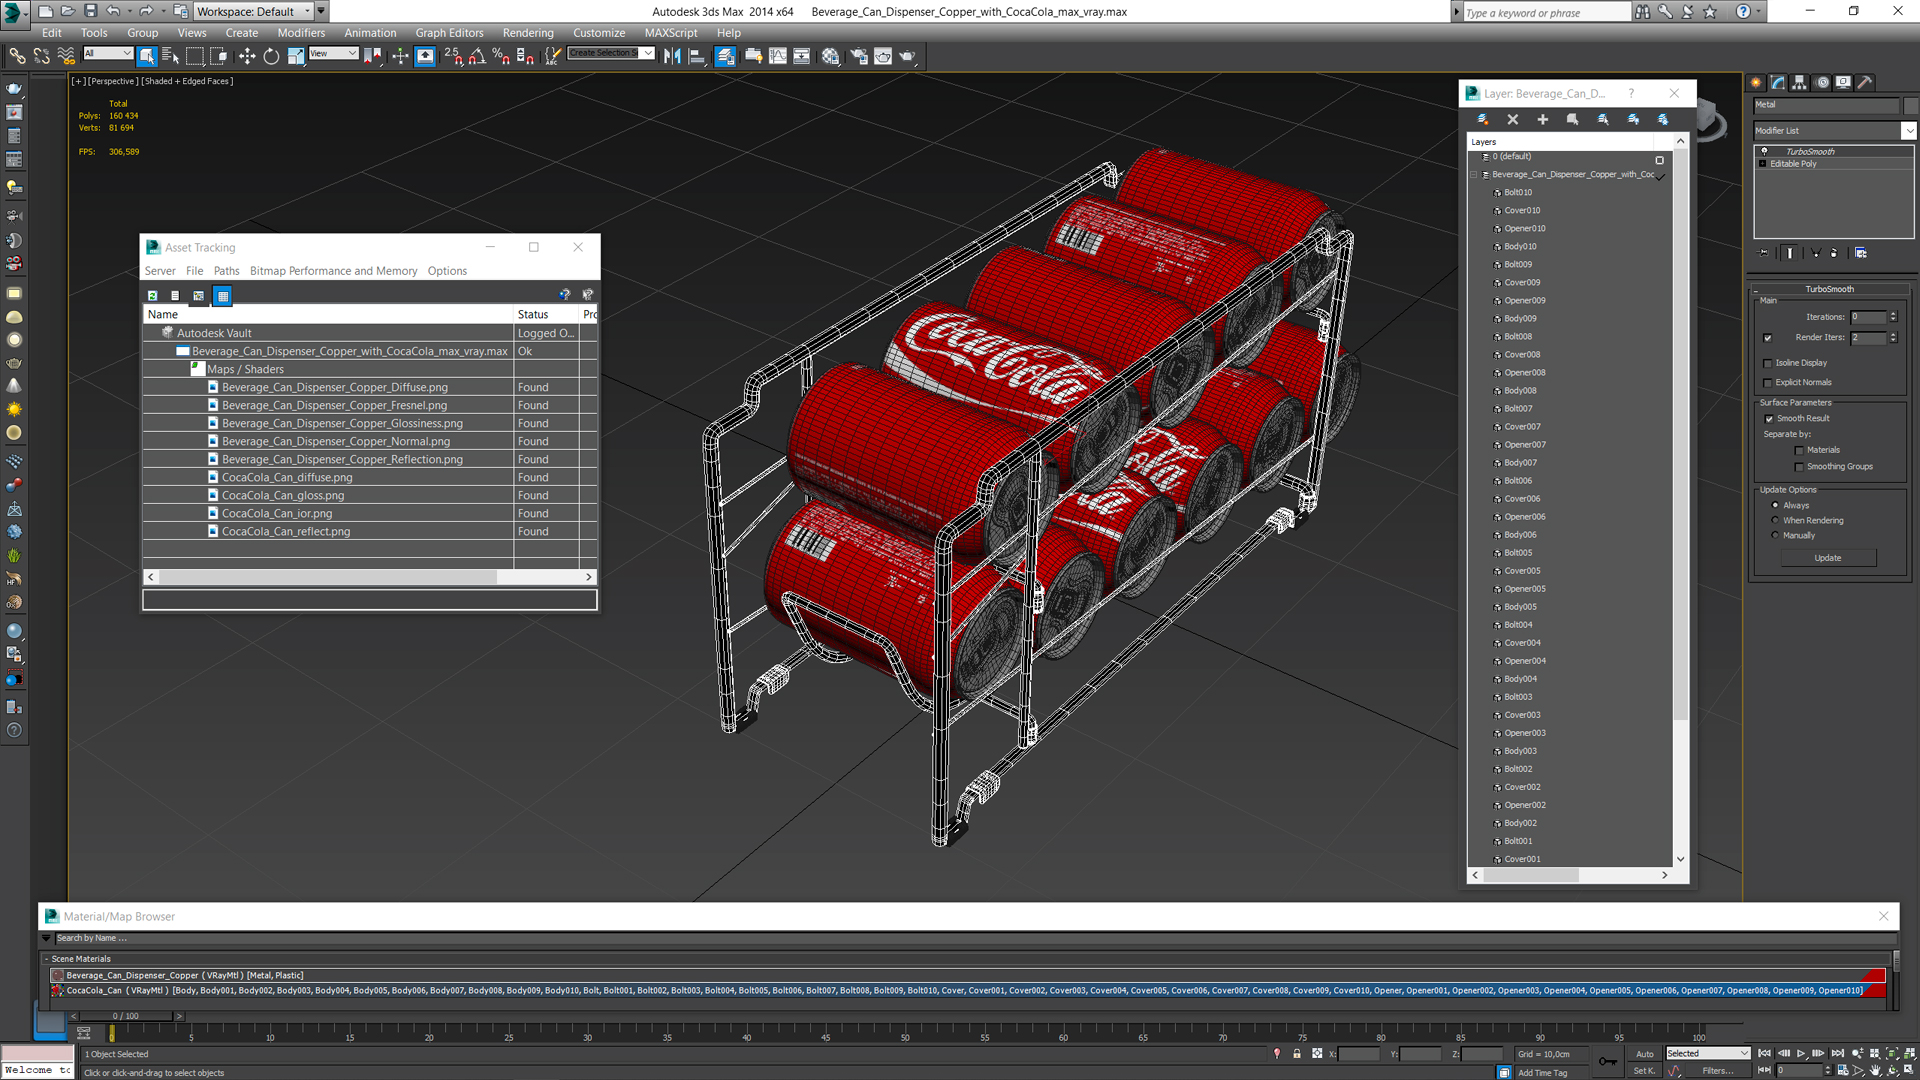
Task: Click the time slider 0 / 100 handle
Action: coord(125,1016)
